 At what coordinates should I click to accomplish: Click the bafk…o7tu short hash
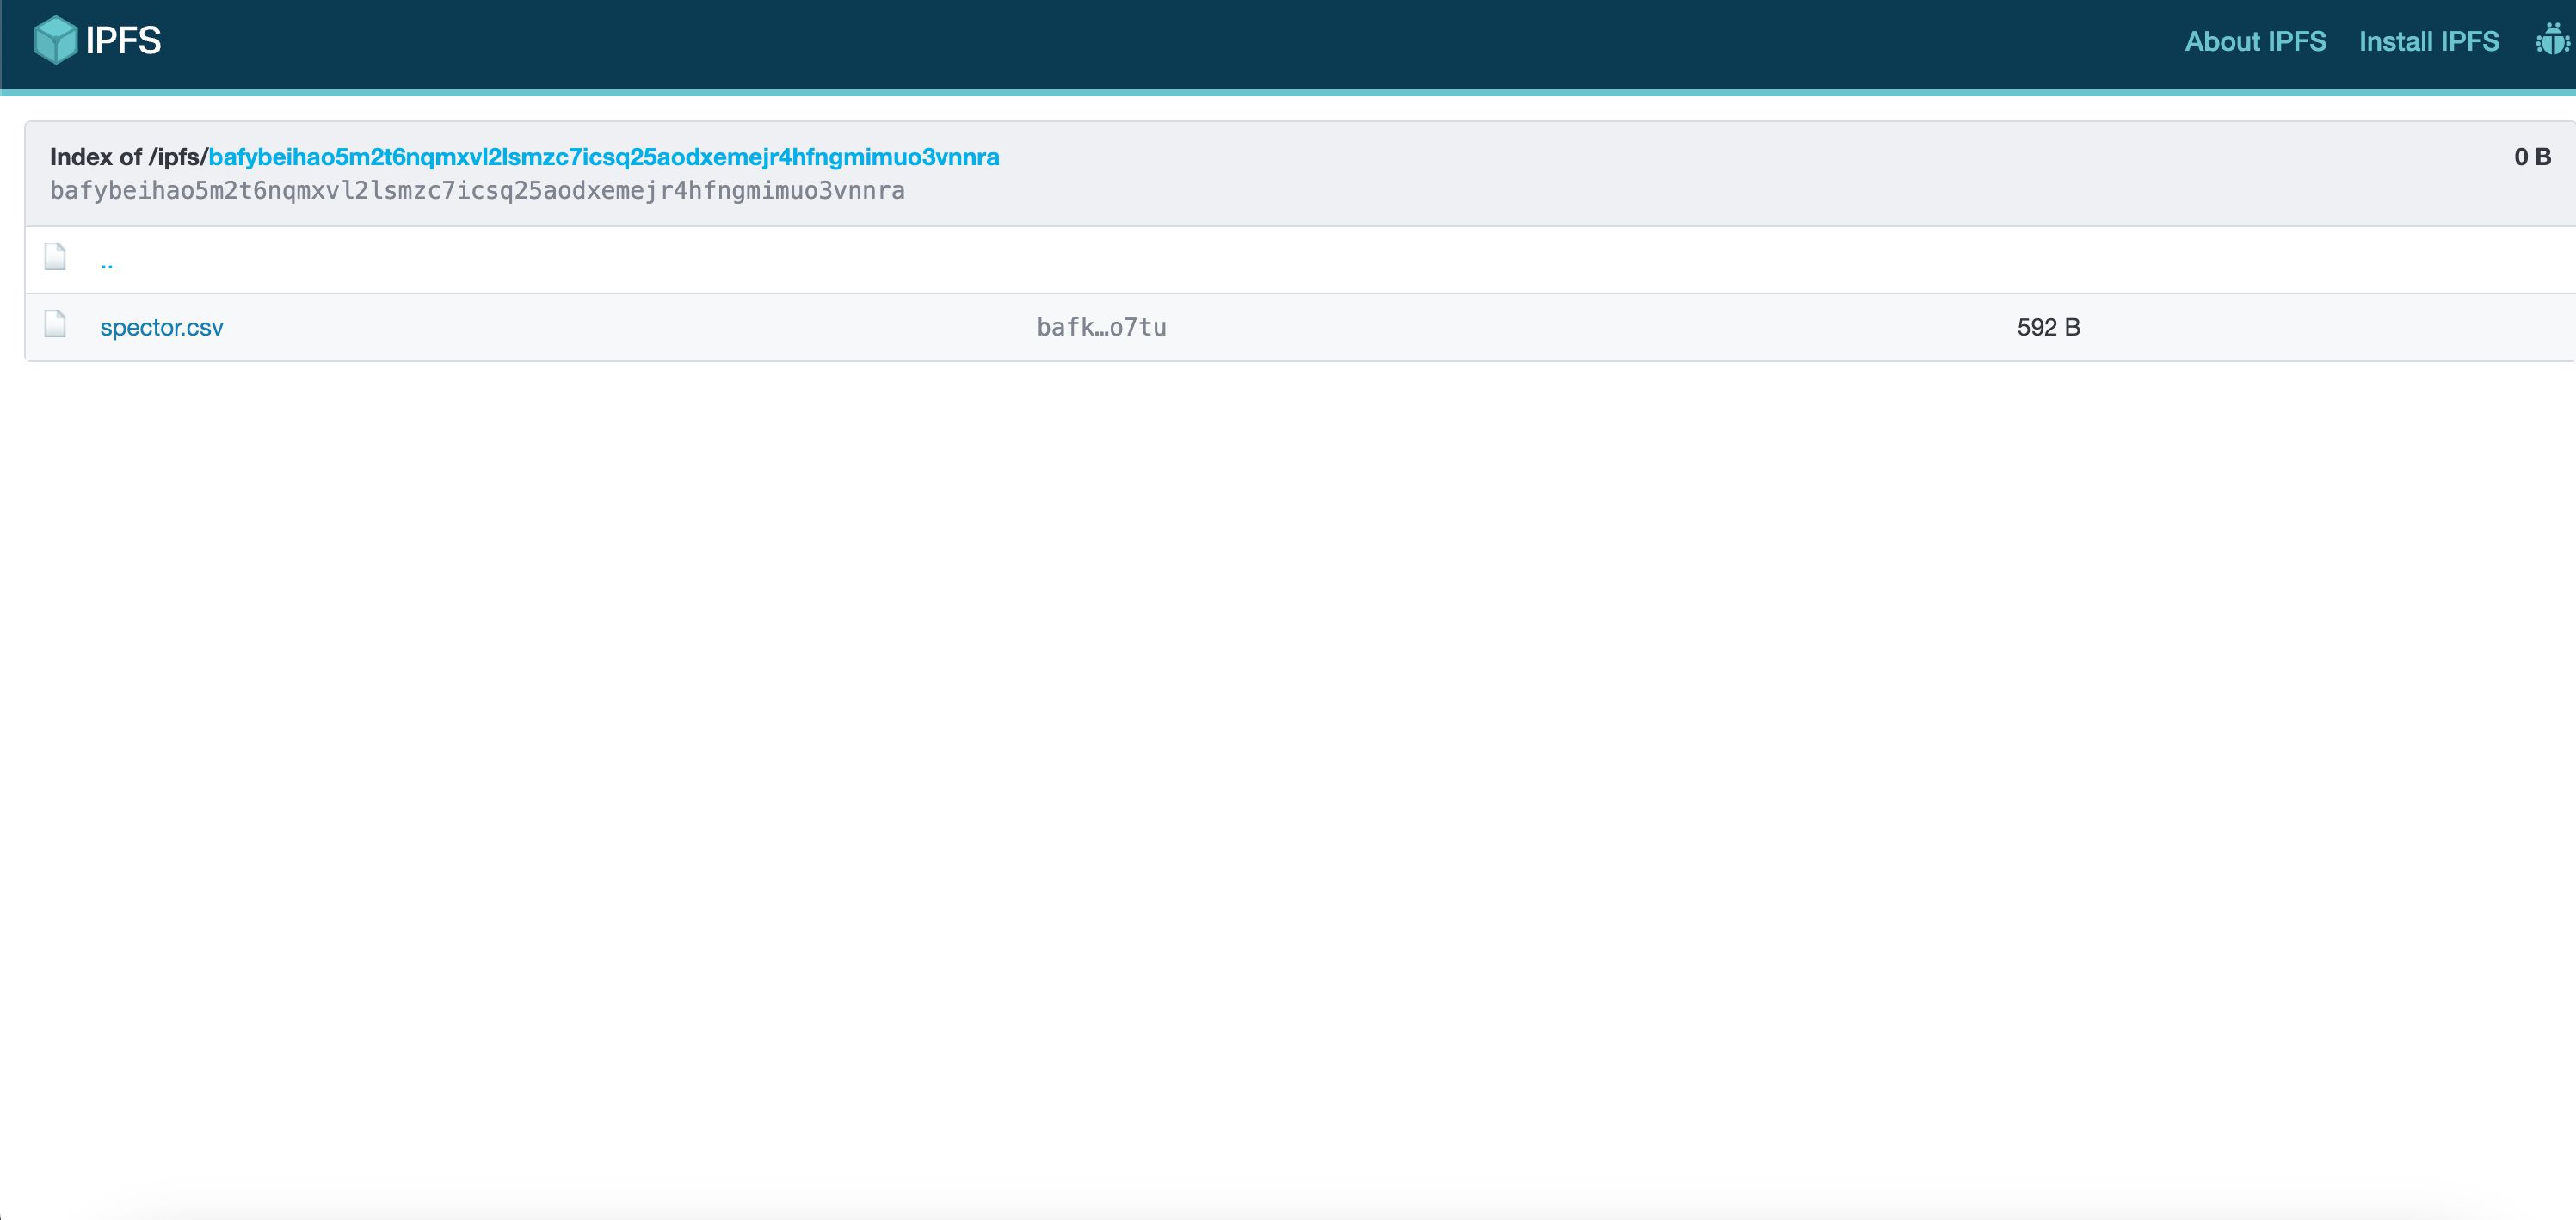point(1101,327)
